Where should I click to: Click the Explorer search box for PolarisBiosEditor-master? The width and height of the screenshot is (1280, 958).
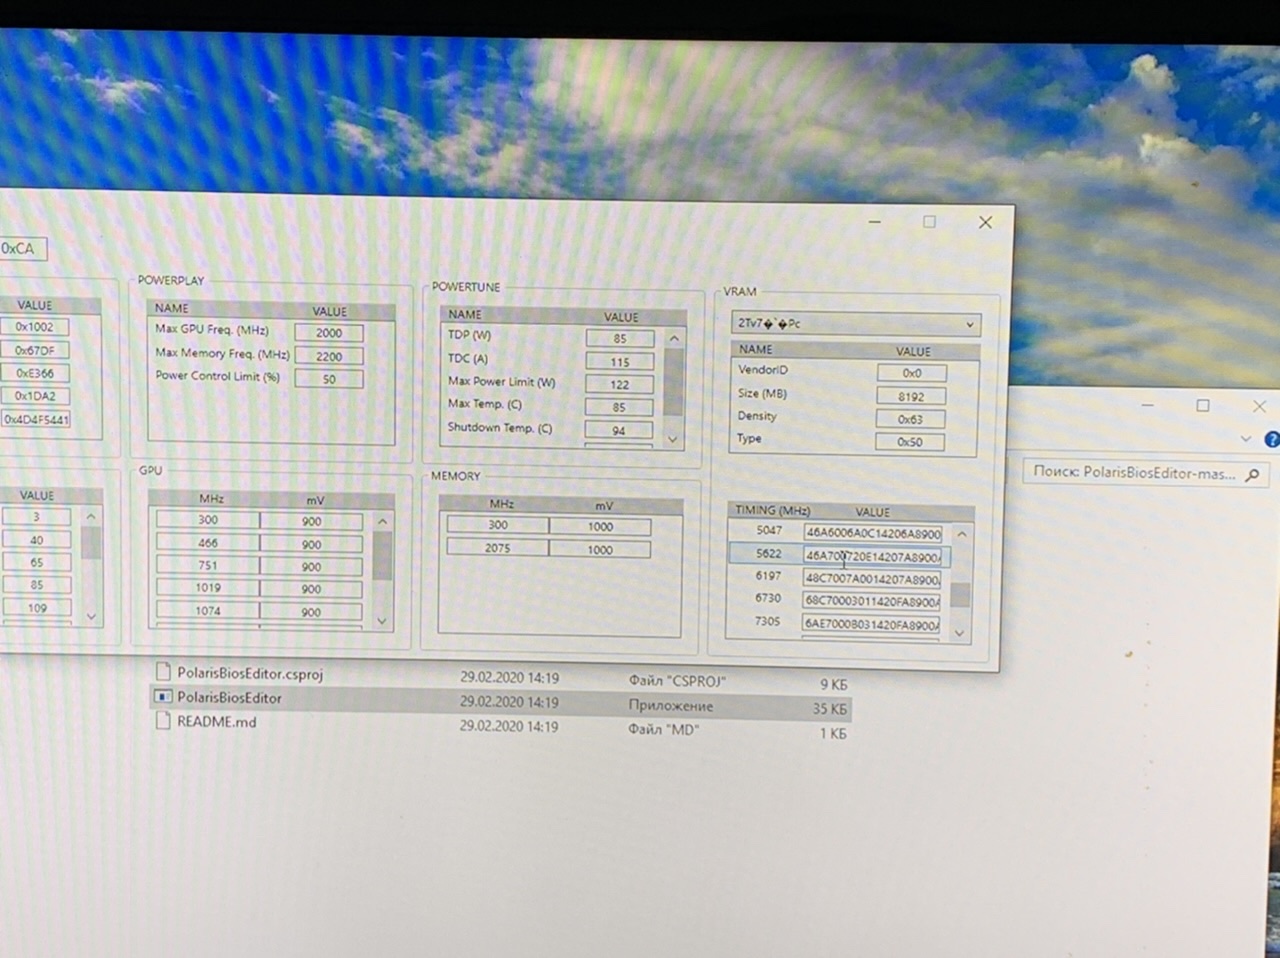coord(1145,473)
